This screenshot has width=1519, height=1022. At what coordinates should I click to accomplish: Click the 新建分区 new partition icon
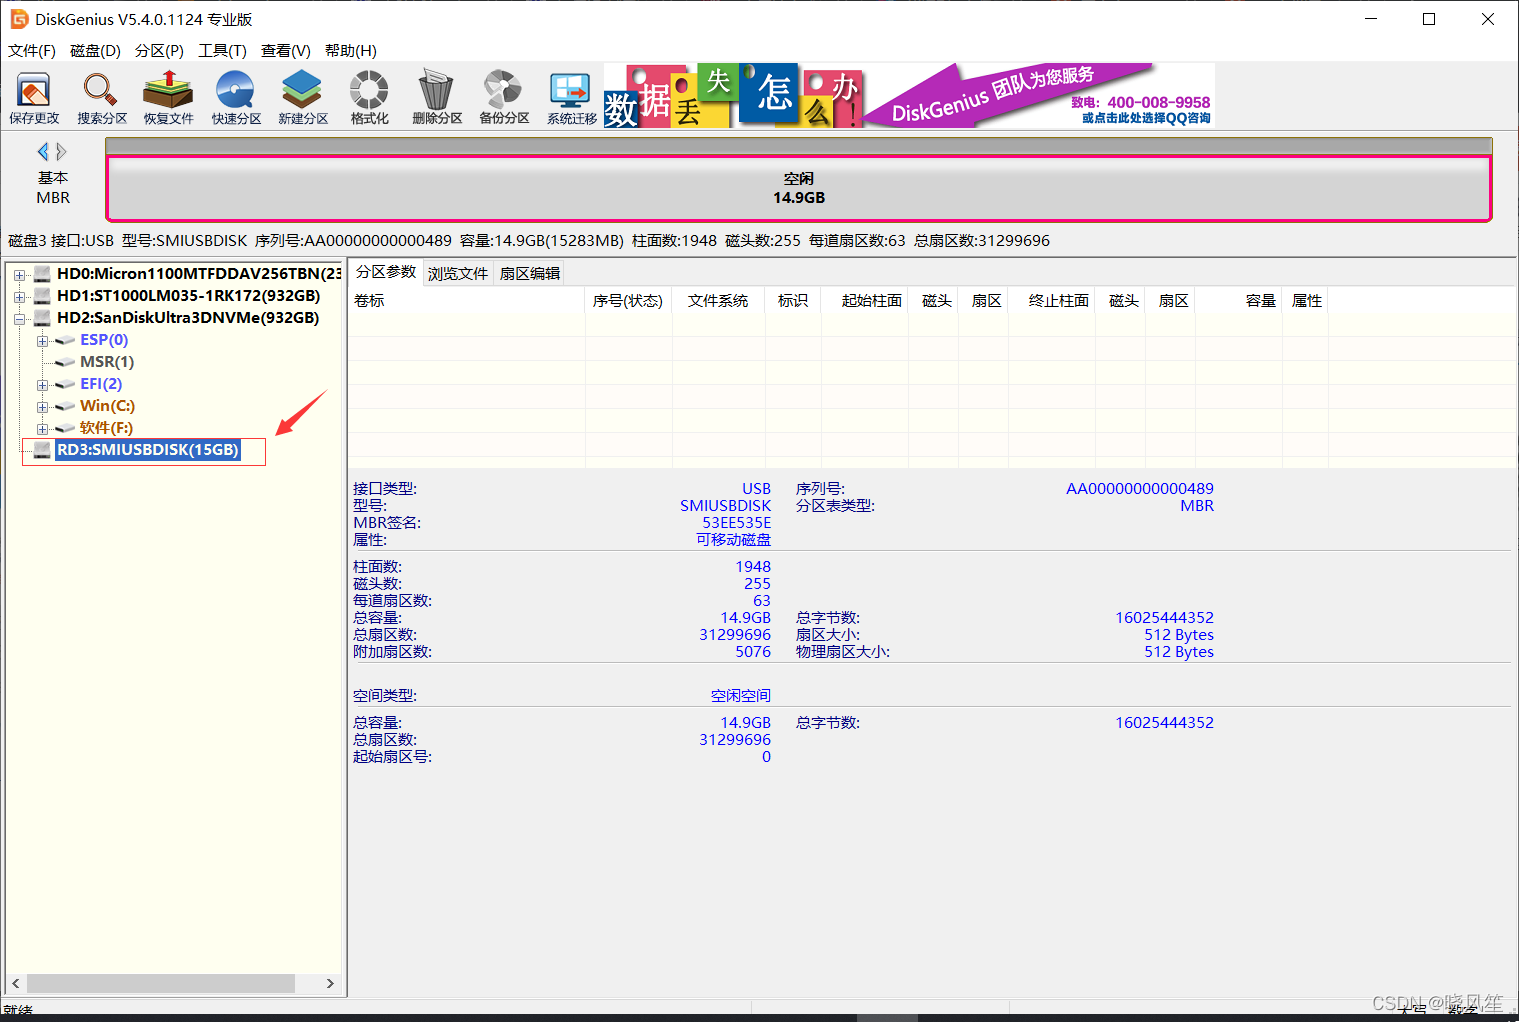click(302, 98)
